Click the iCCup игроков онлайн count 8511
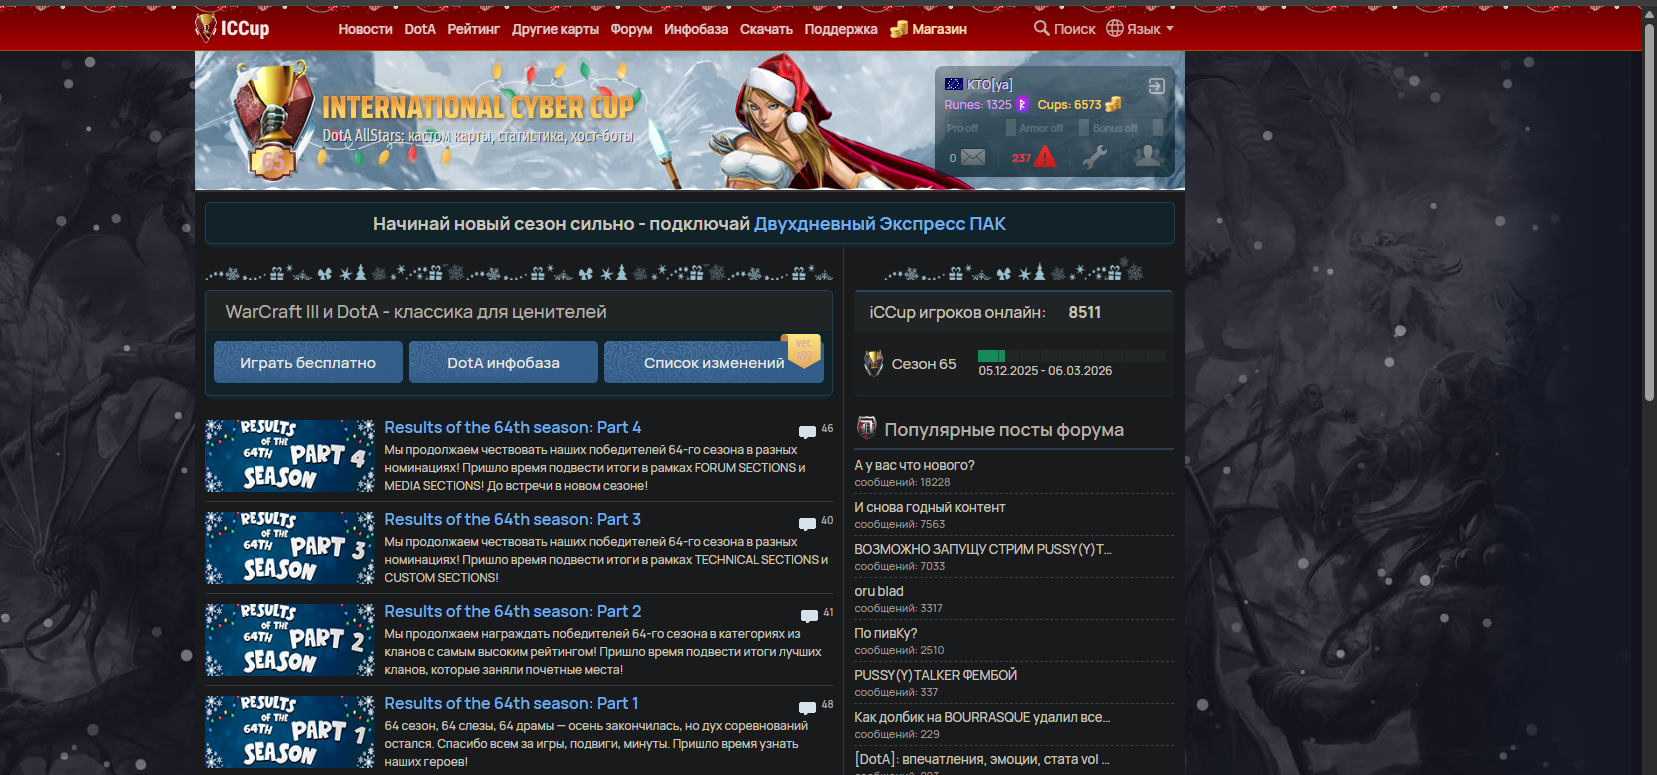The width and height of the screenshot is (1657, 775). point(1084,312)
